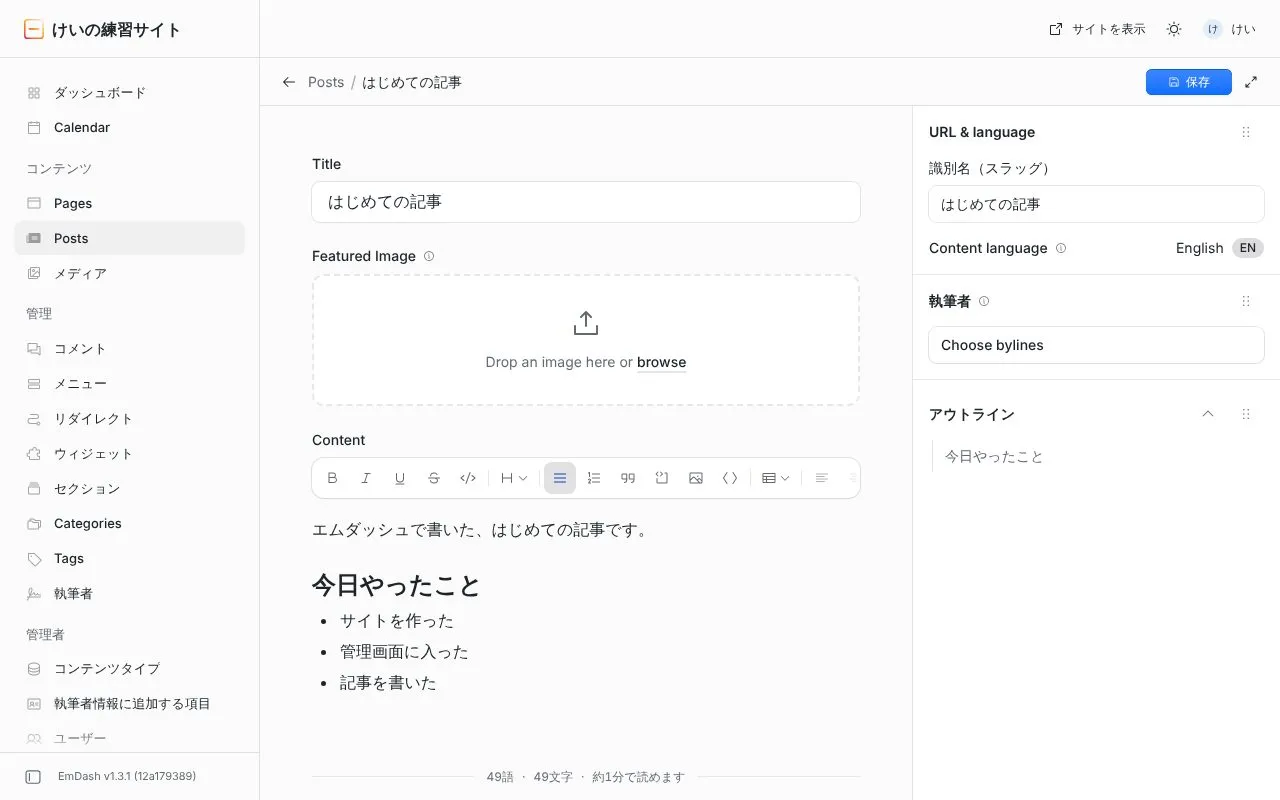Toggle the bullet list button

(x=560, y=478)
